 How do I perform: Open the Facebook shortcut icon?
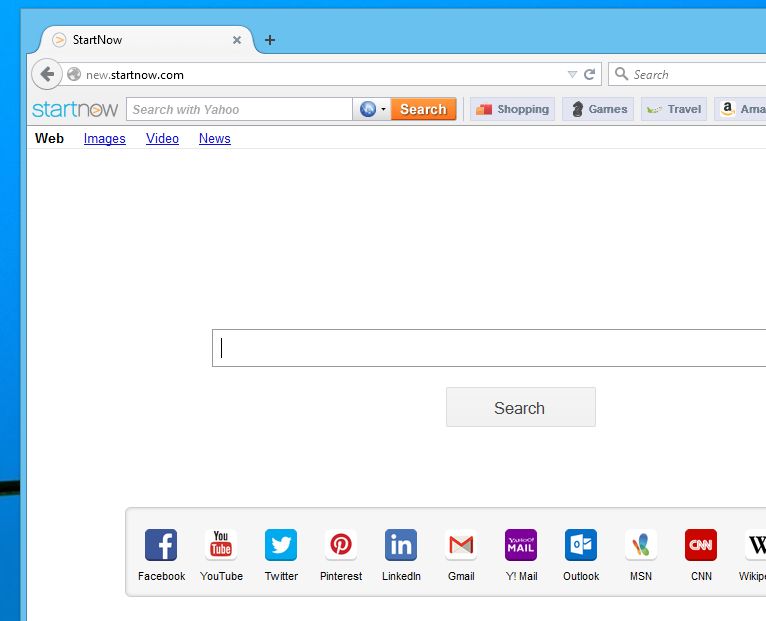pos(161,544)
